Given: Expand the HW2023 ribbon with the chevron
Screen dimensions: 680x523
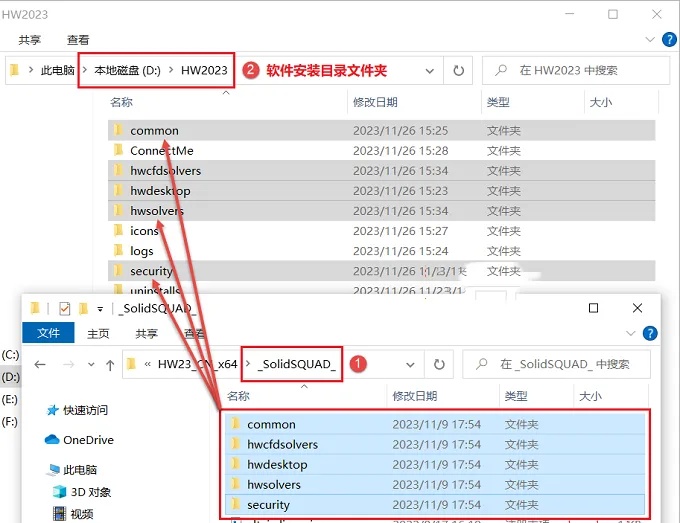Looking at the screenshot, I should point(650,39).
